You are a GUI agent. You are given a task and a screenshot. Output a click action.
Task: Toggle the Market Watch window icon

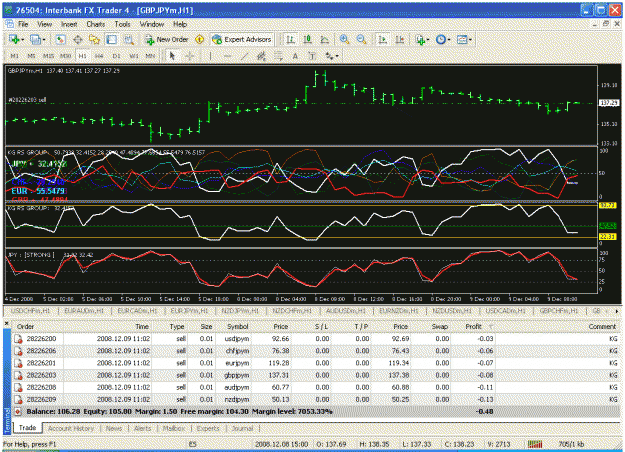[60, 39]
